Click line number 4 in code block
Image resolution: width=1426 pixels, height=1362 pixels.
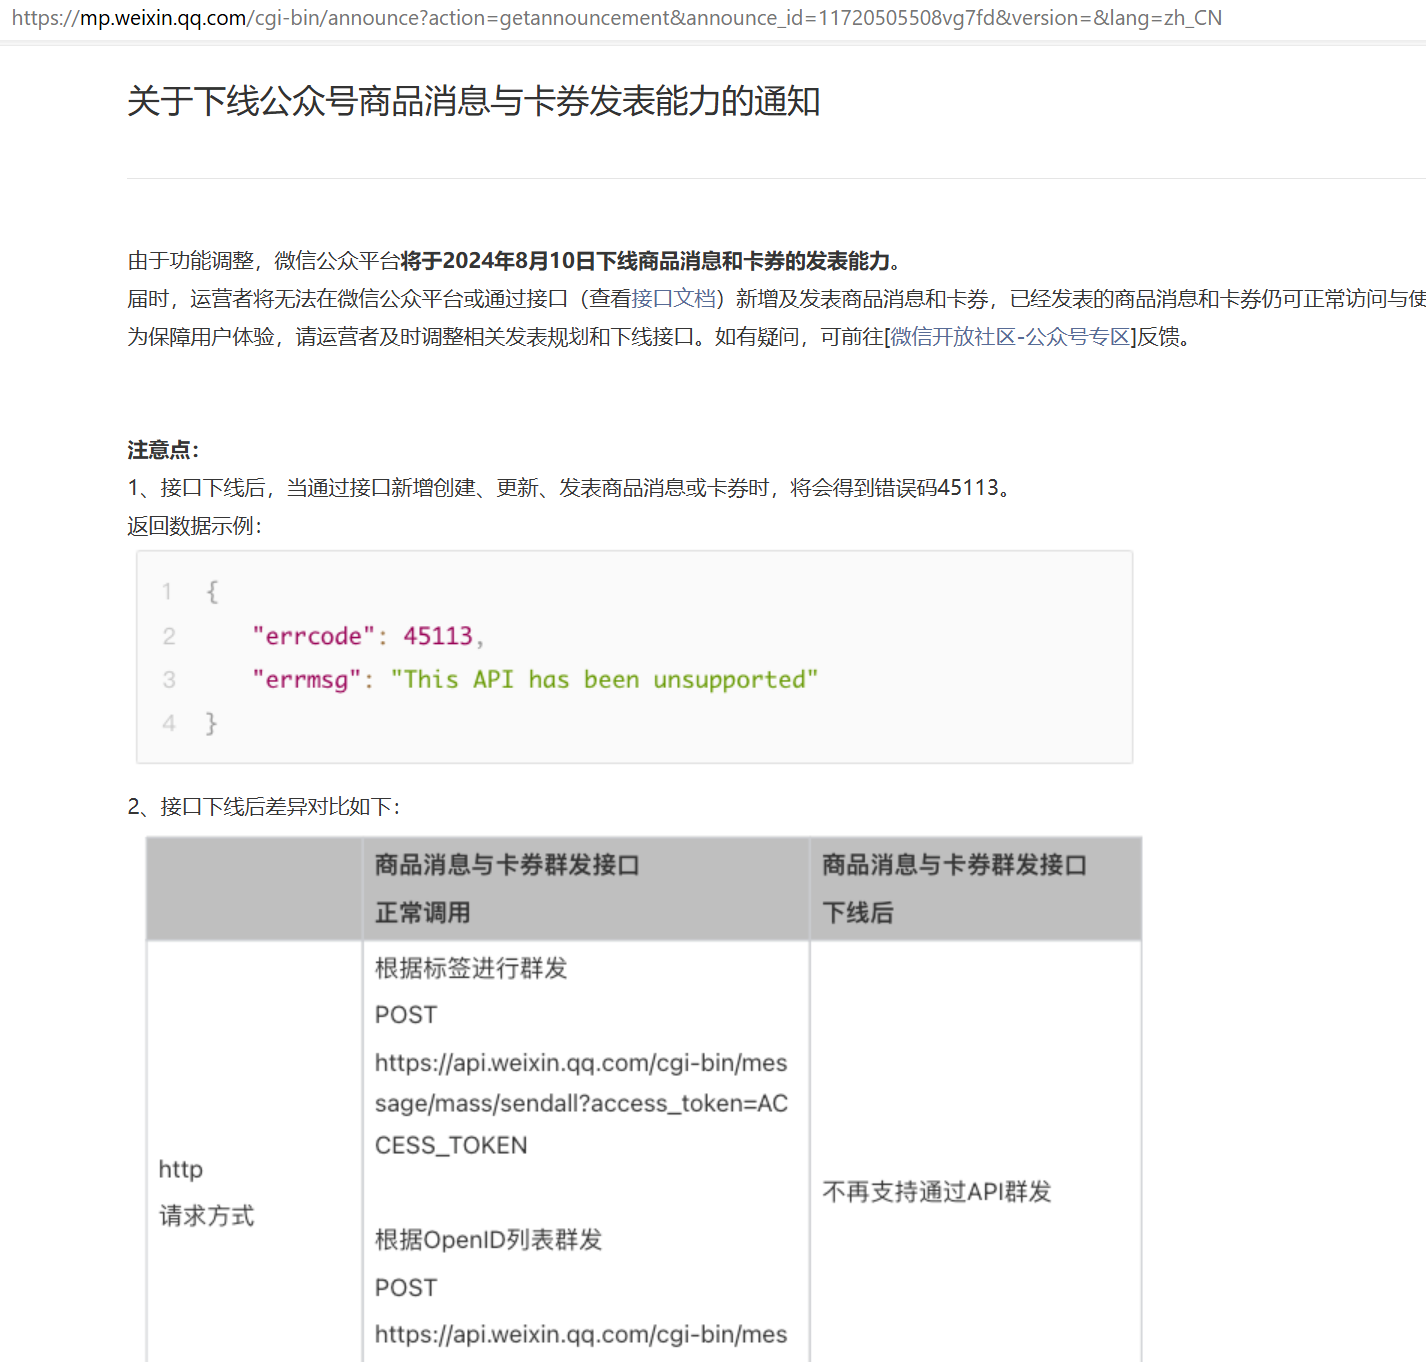168,723
